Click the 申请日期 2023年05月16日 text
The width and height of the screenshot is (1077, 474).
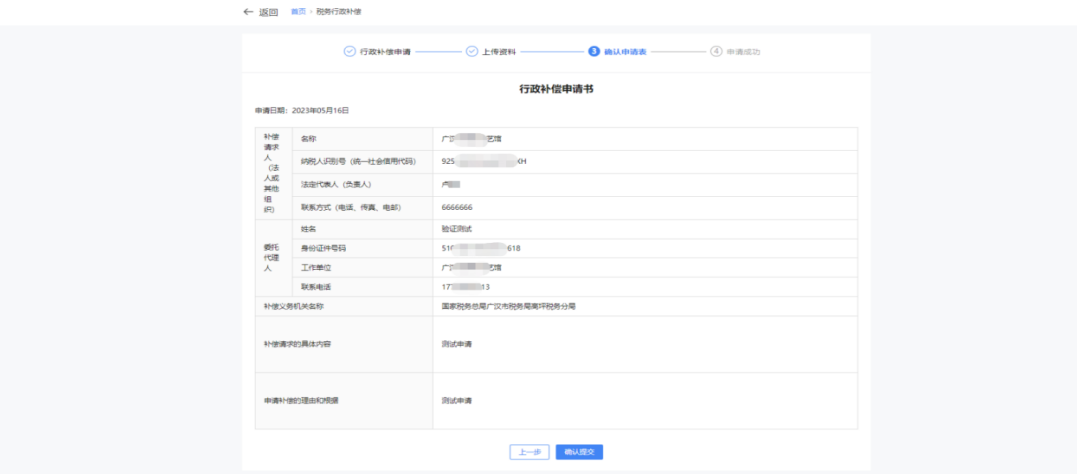click(302, 110)
